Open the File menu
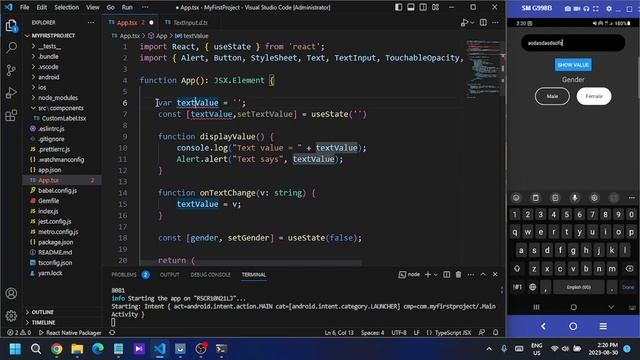Image resolution: width=640 pixels, height=360 pixels. pyautogui.click(x=24, y=7)
